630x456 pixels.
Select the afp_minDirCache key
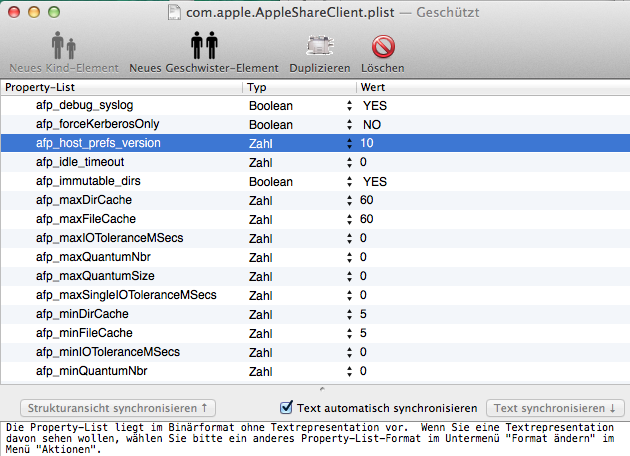[x=82, y=314]
